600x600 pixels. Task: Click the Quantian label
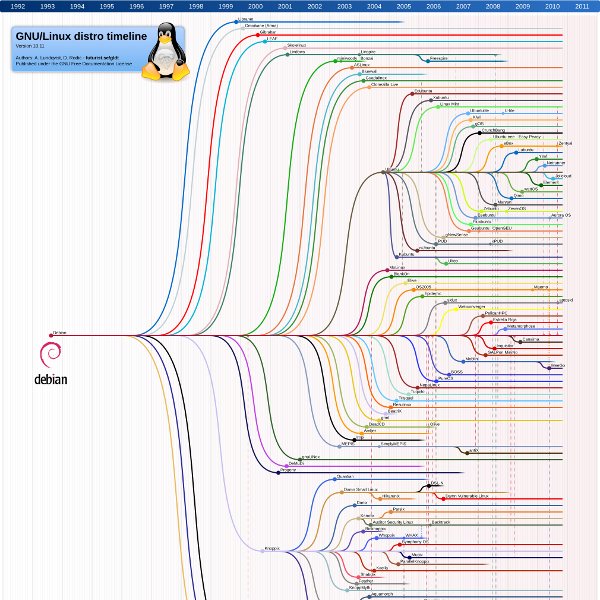(x=345, y=476)
